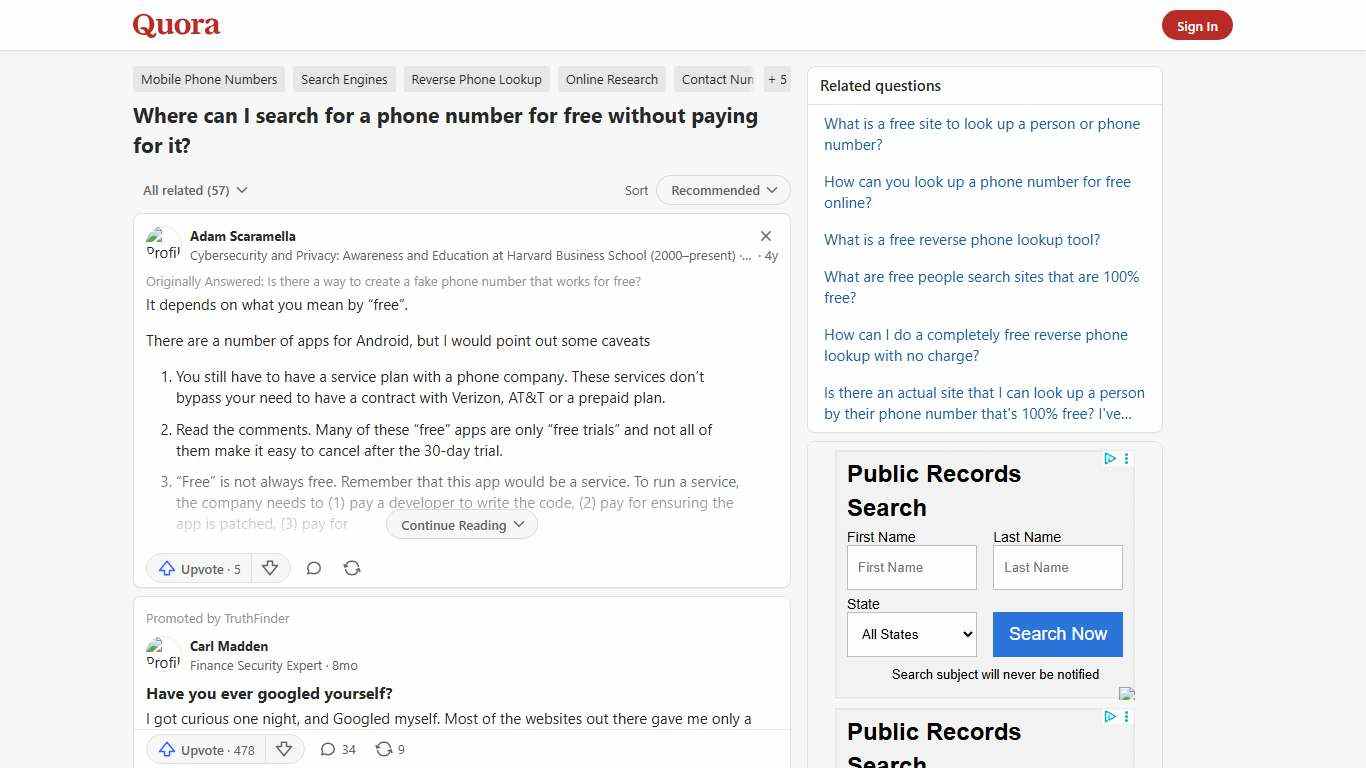The height and width of the screenshot is (768, 1366).
Task: Click the Sign In button
Action: [x=1197, y=25]
